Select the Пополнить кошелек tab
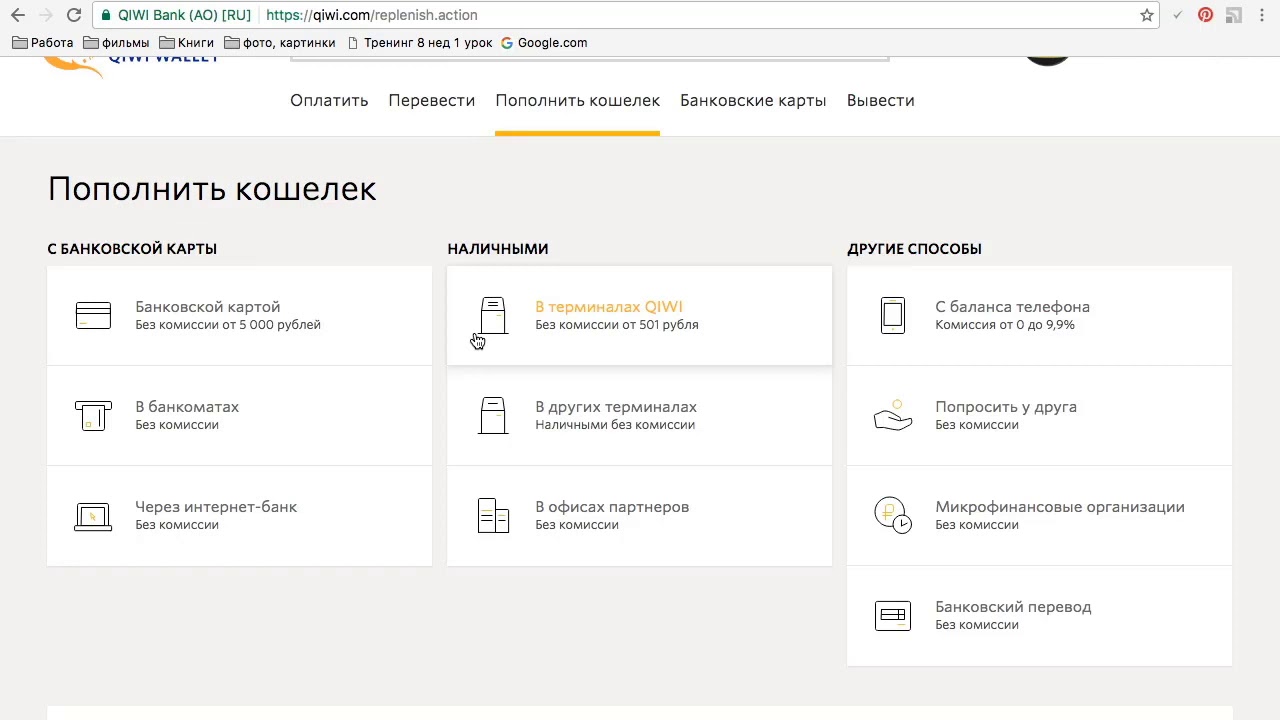The image size is (1280, 720). click(577, 100)
